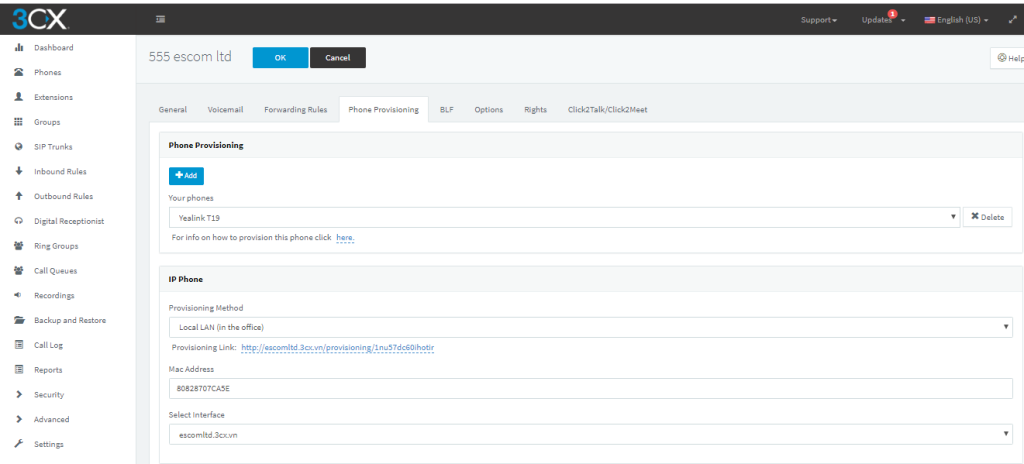Image resolution: width=1024 pixels, height=464 pixels.
Task: Click the Extensions person icon
Action: pos(19,97)
